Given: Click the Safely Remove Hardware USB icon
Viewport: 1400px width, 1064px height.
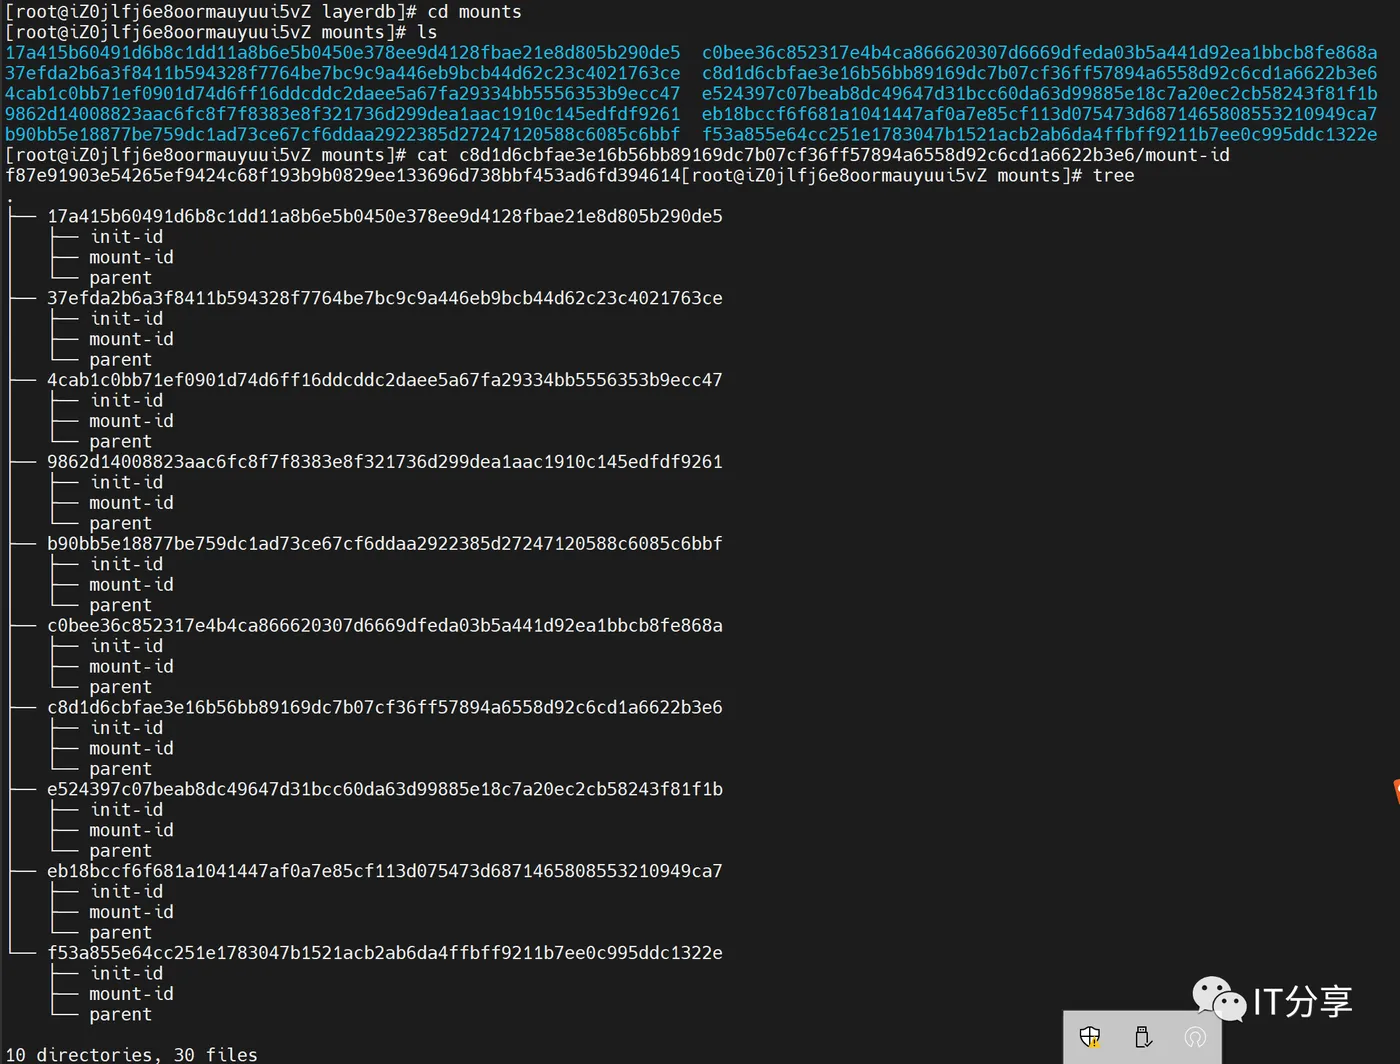Looking at the screenshot, I should point(1143,1037).
